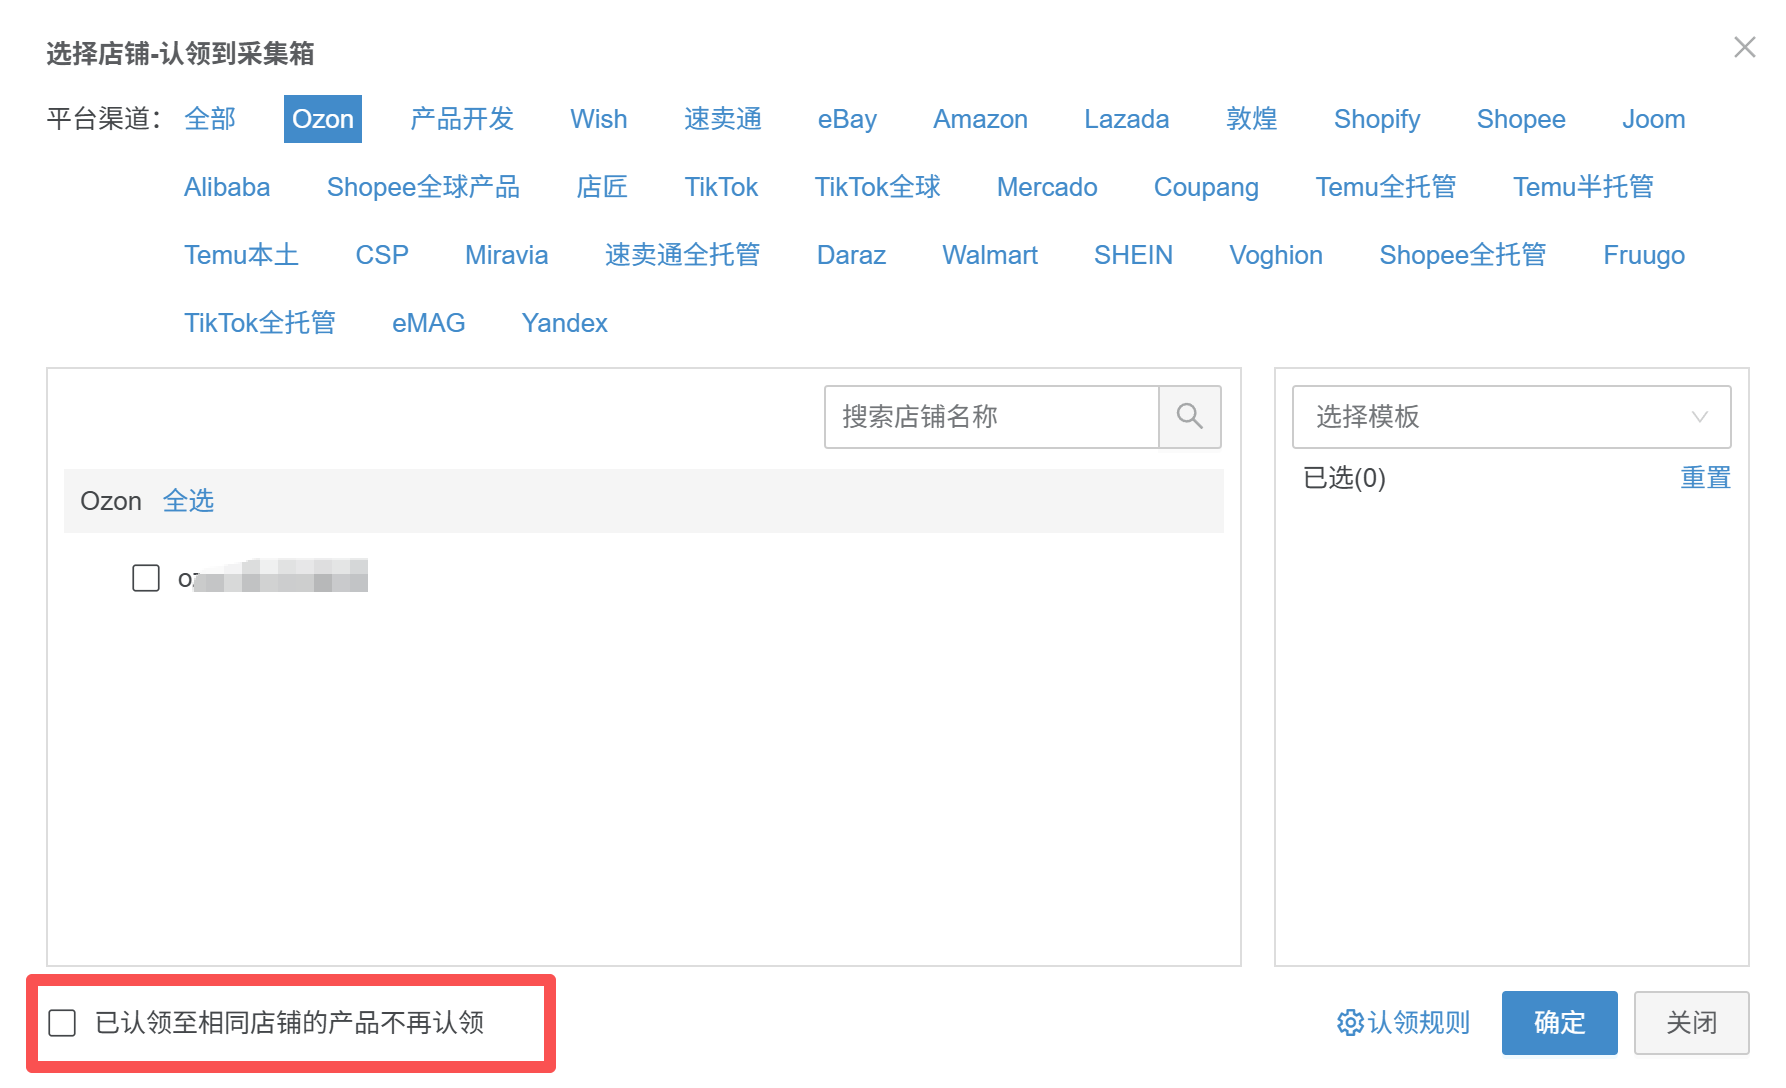
Task: Tick the blurred Ozon store checkbox
Action: coord(146,578)
